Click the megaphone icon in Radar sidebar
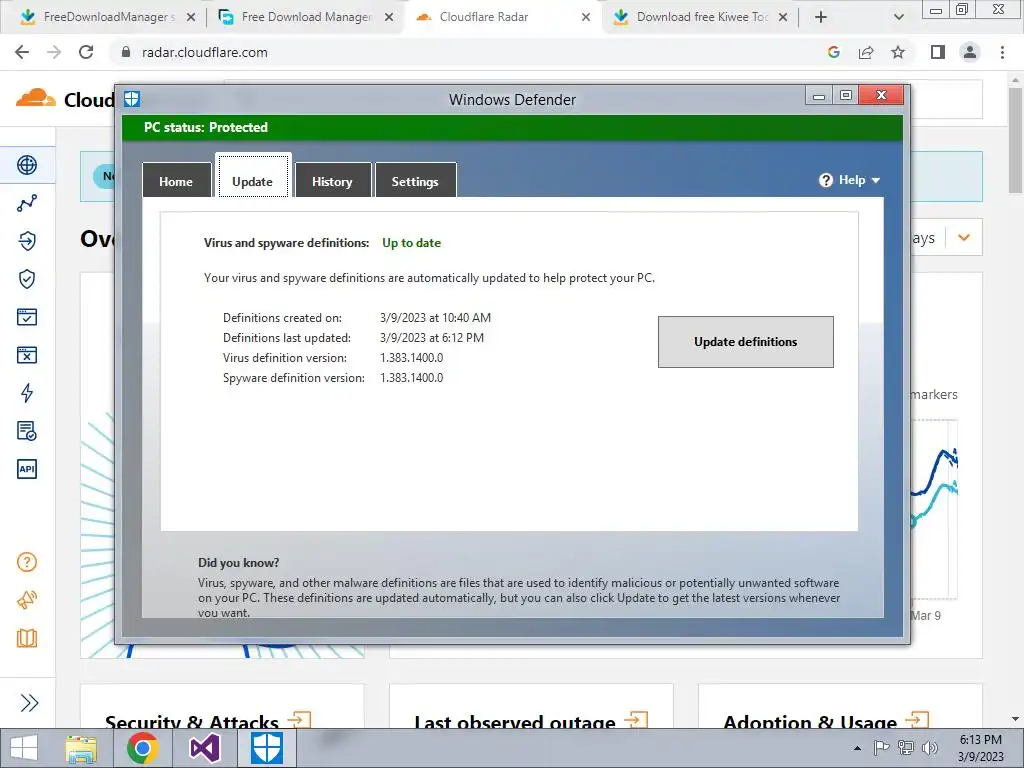1024x768 pixels. point(27,600)
